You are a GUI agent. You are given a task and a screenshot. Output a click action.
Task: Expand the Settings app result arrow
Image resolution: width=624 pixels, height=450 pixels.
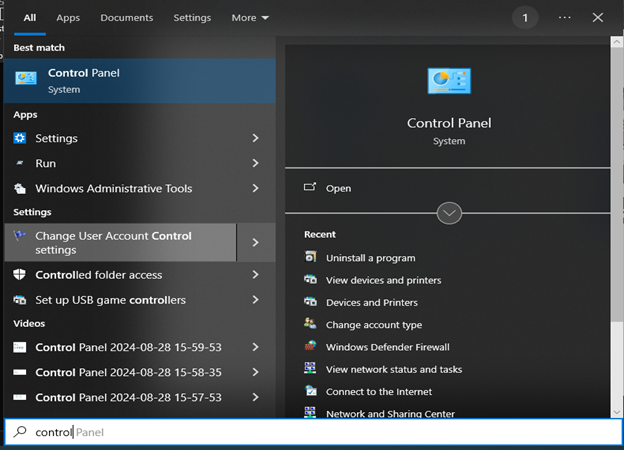click(255, 138)
